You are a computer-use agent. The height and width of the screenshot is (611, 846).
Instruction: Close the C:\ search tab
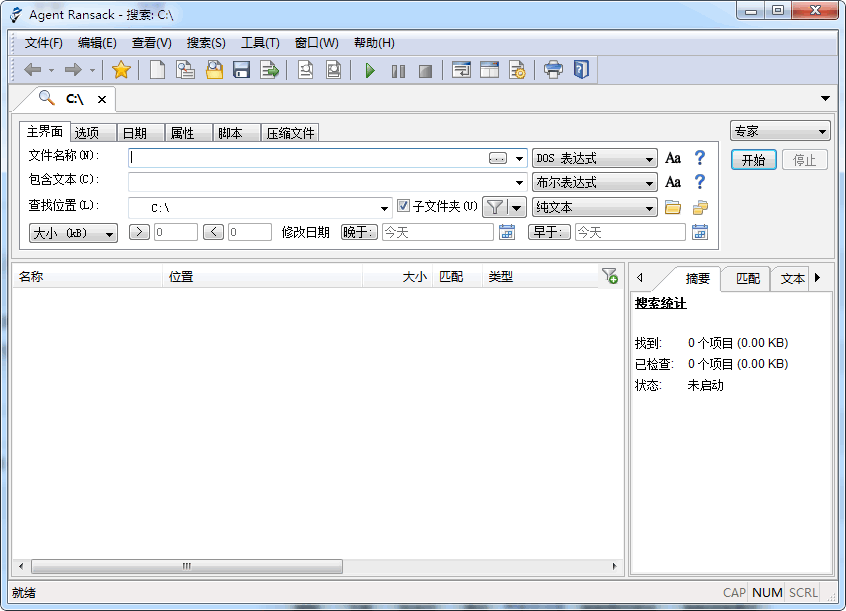[101, 99]
